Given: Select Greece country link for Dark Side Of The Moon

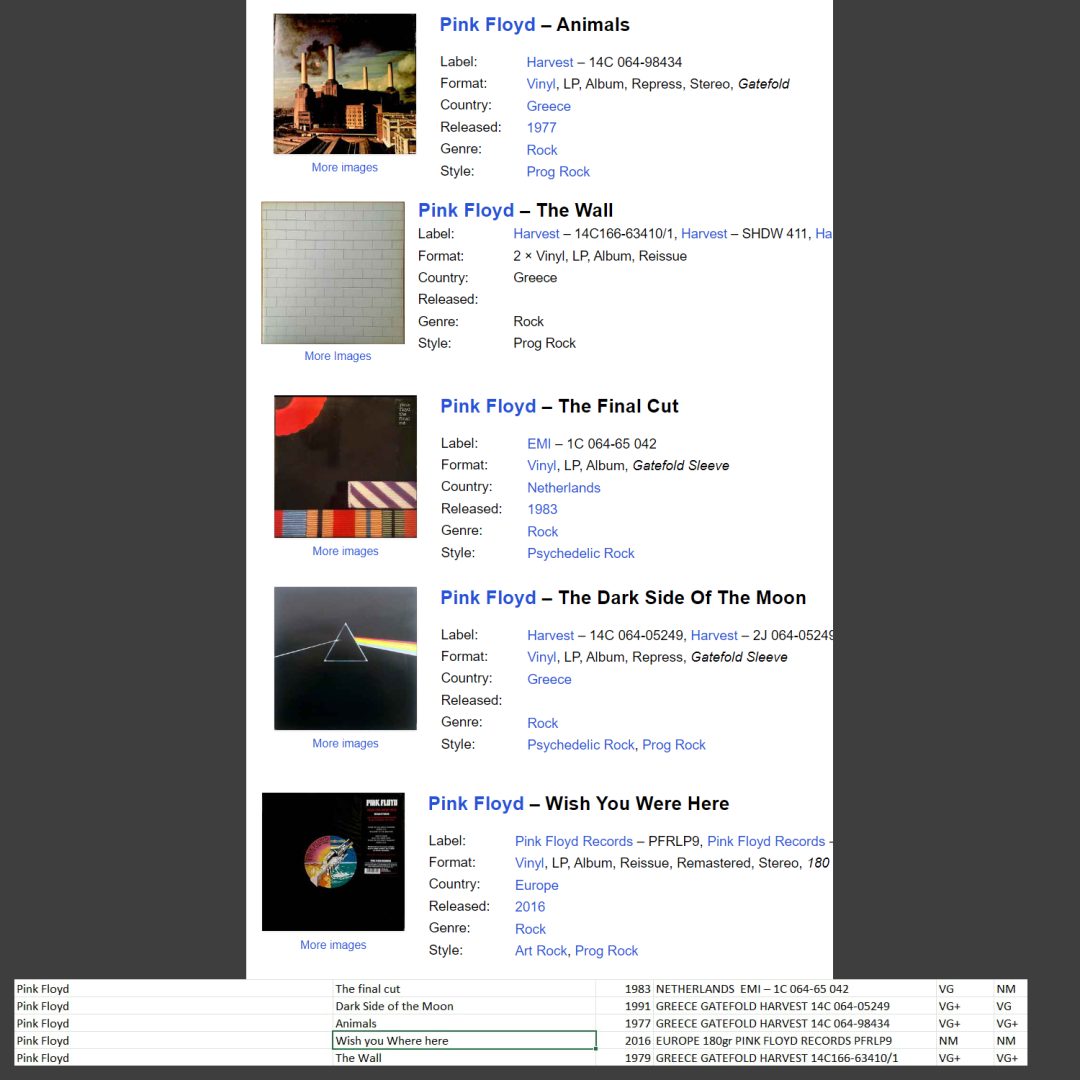Looking at the screenshot, I should pos(549,679).
